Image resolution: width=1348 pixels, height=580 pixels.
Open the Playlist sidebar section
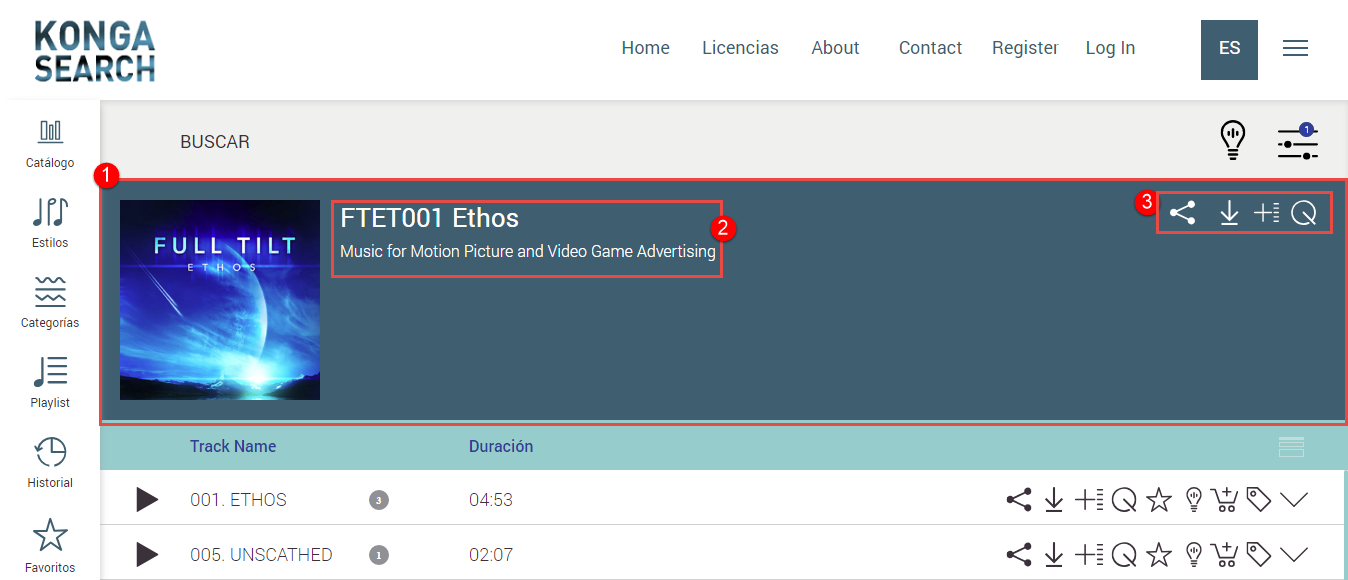coord(50,383)
